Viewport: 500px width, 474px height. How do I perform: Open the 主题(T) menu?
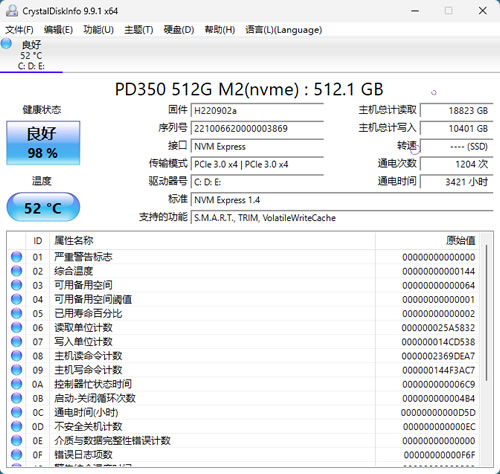coord(139,30)
